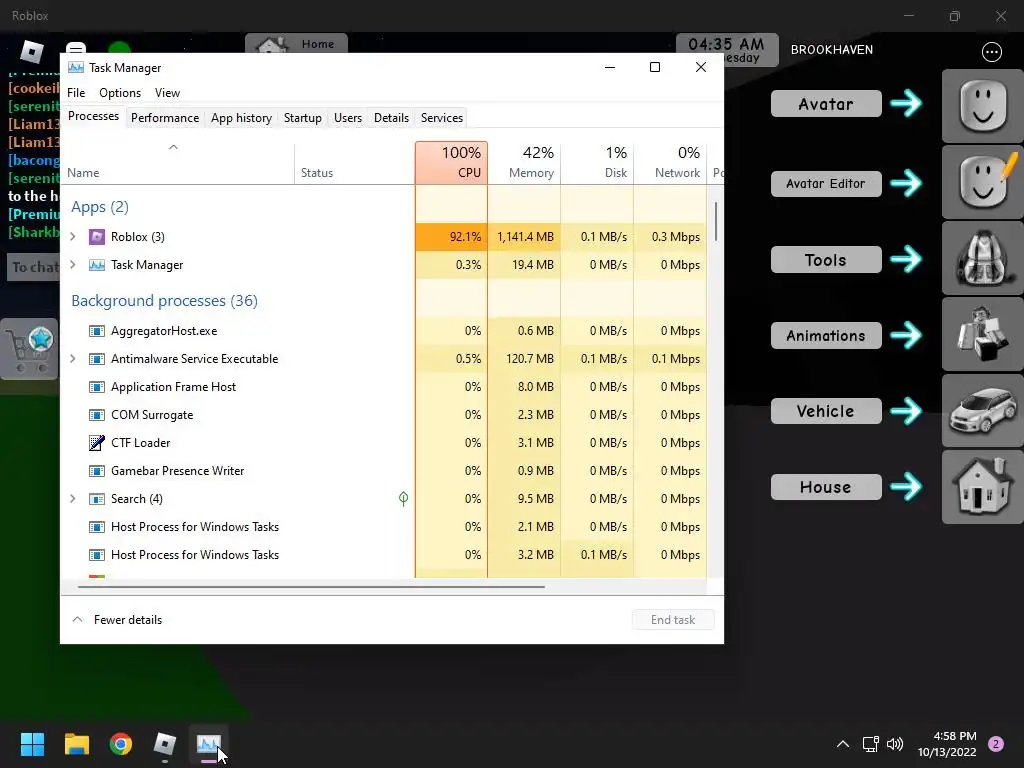The image size is (1024, 768).
Task: Click the To chat input box
Action: [x=33, y=267]
